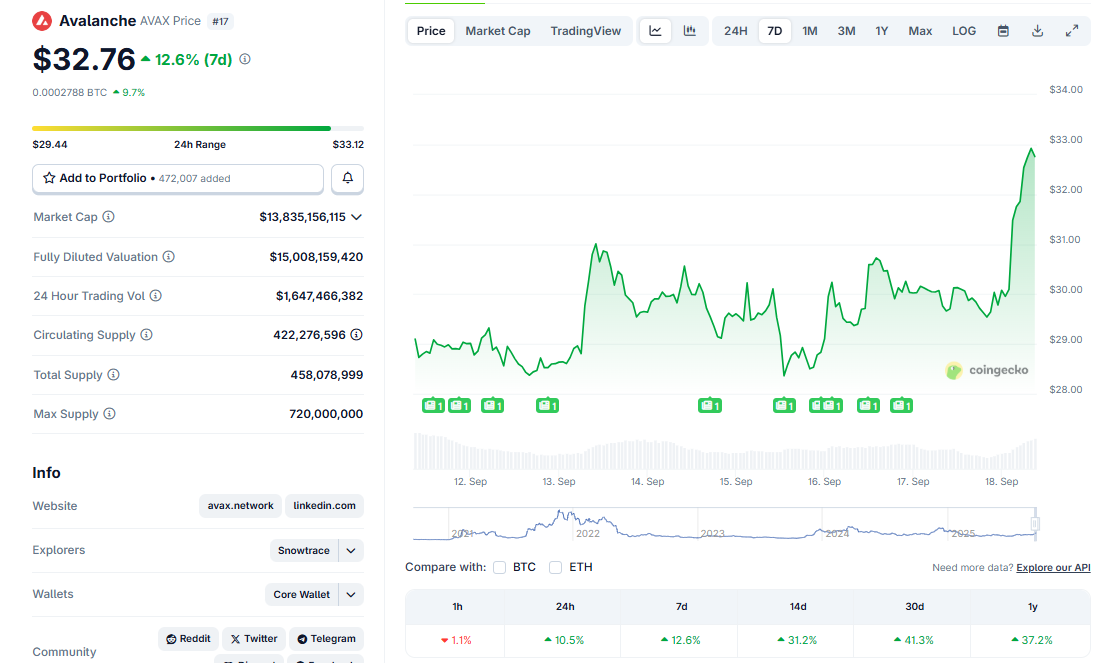Image resolution: width=1115 pixels, height=663 pixels.
Task: Click the 24 Hour Trading Vol info icon
Action: coord(156,296)
